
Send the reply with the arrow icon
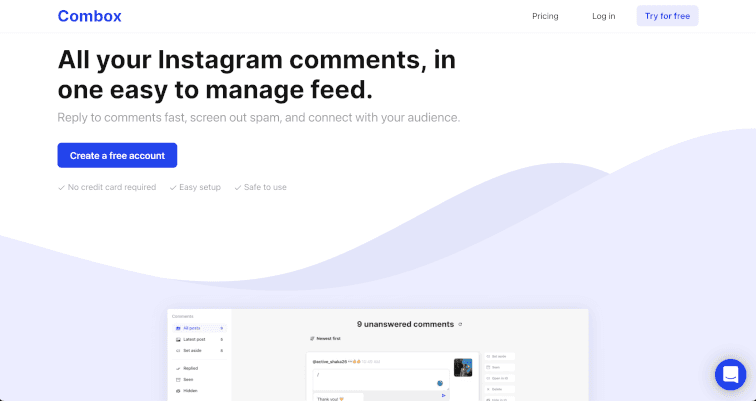coord(443,395)
